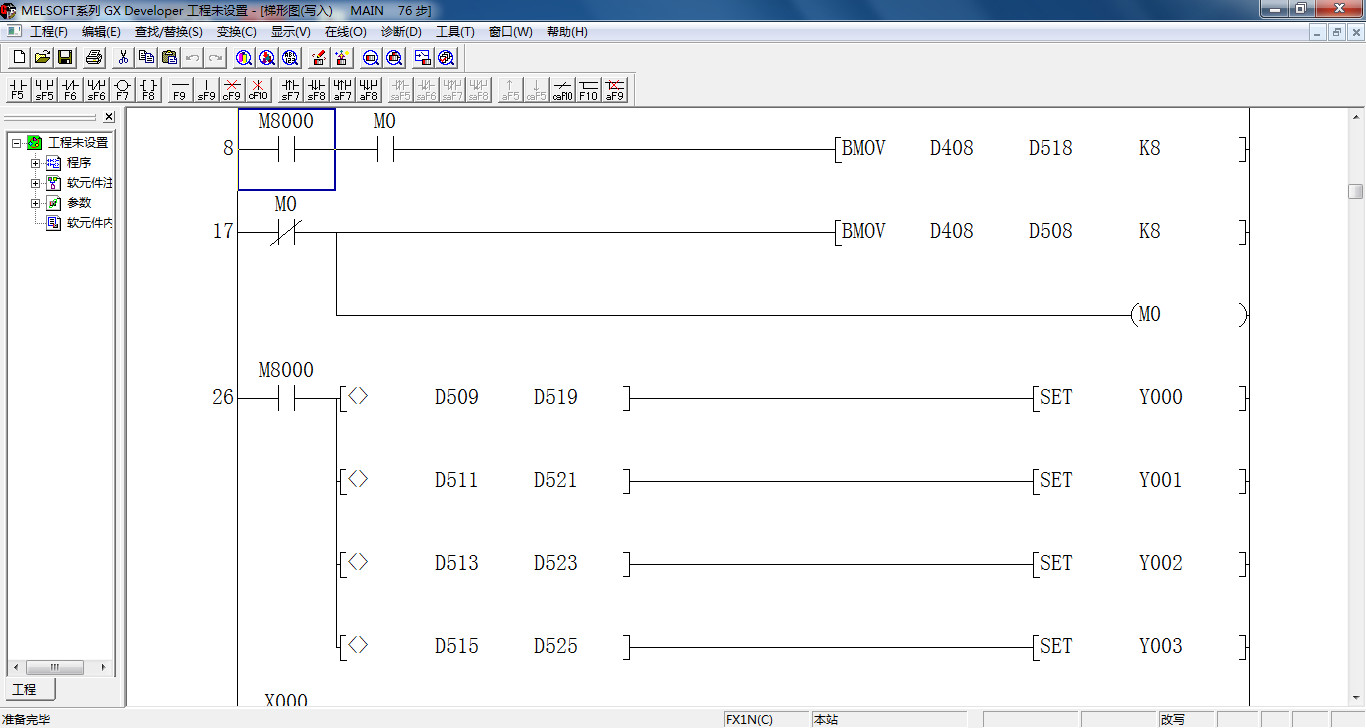1366x728 pixels.
Task: Open the 变换(C) menu
Action: point(236,32)
